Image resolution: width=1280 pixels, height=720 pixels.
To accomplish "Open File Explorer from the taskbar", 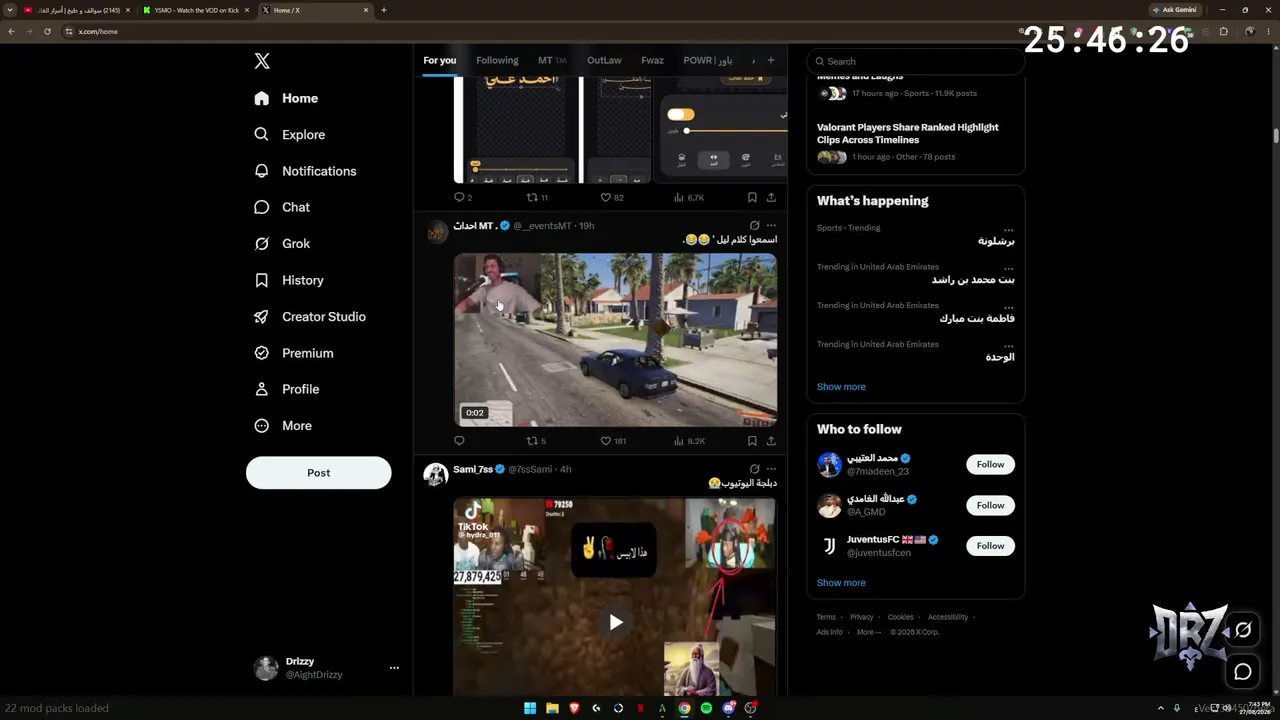I will tap(552, 708).
